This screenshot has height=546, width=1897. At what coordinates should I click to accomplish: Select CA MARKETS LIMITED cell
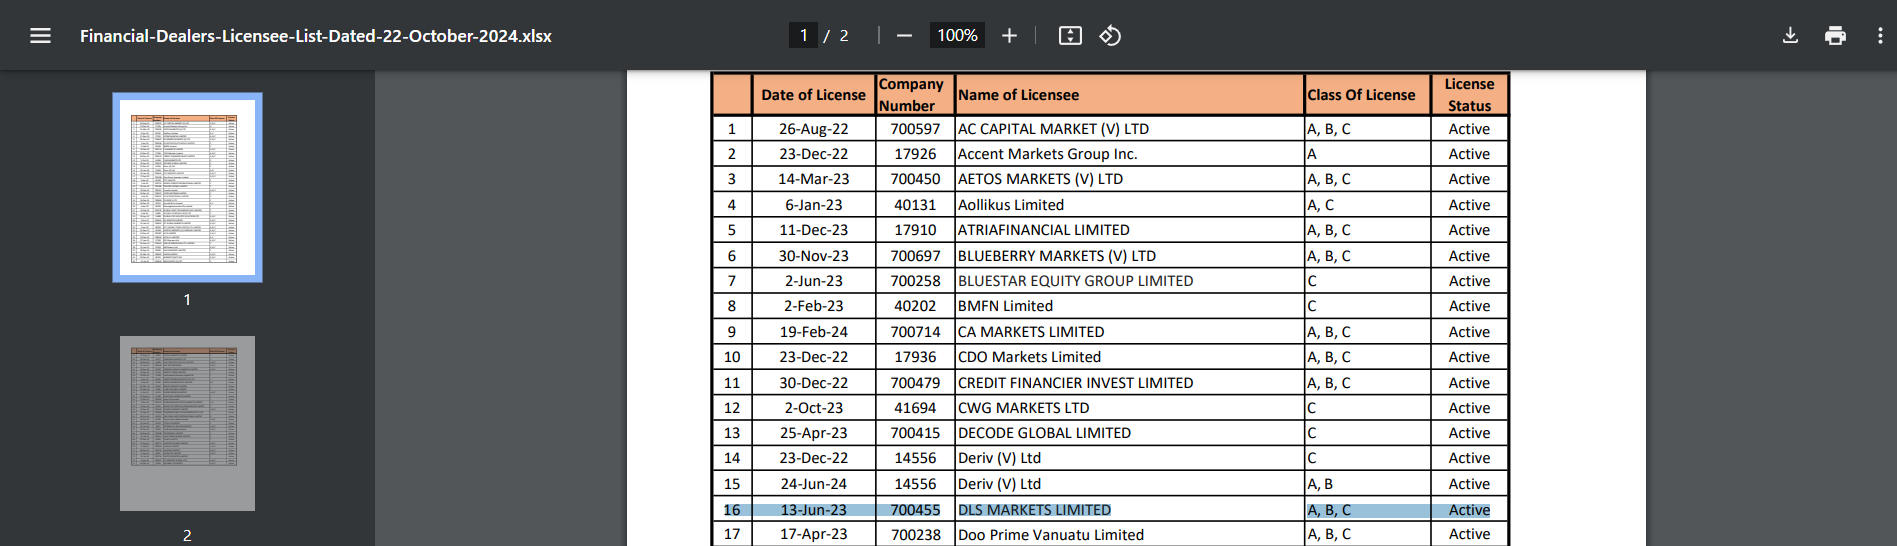pos(1129,332)
